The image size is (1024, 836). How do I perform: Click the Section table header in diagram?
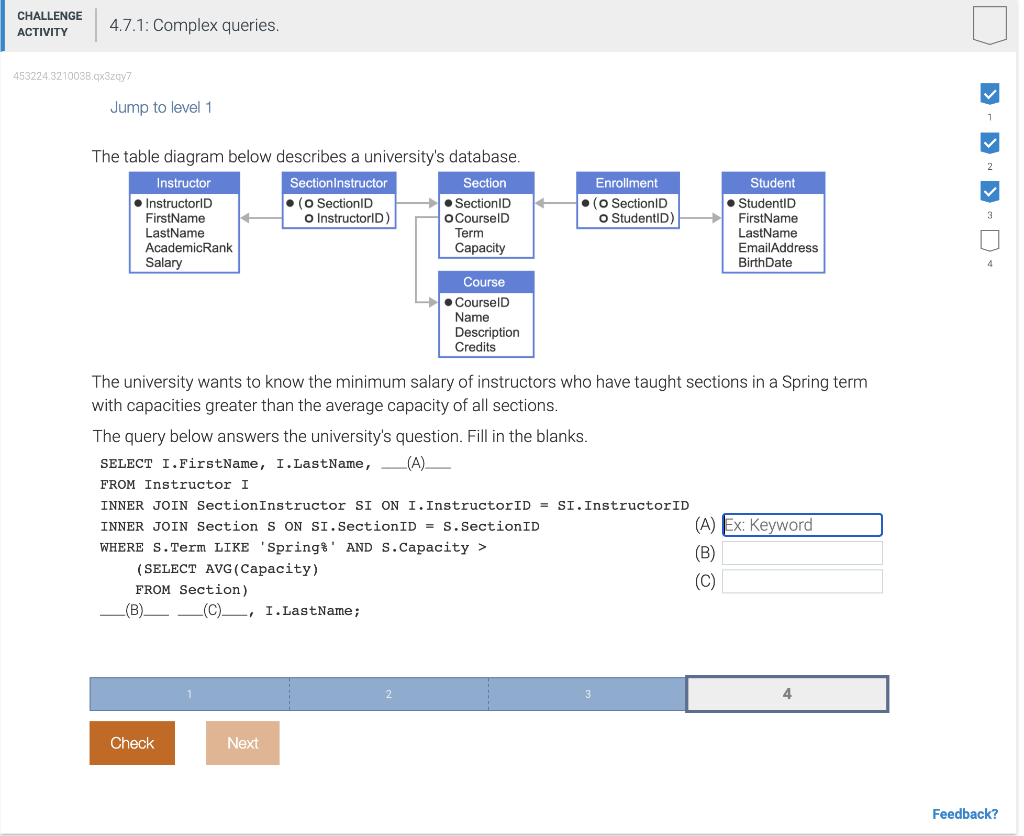(x=485, y=183)
